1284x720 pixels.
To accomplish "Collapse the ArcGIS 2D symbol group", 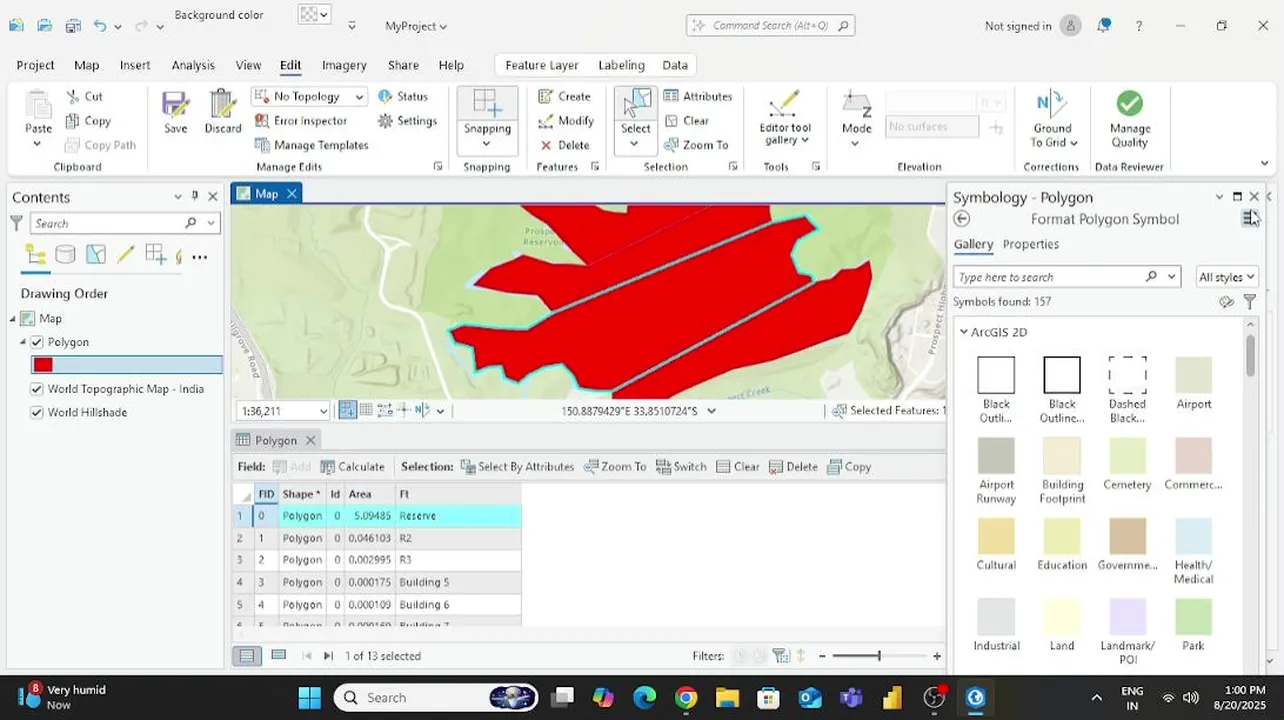I will click(x=964, y=332).
